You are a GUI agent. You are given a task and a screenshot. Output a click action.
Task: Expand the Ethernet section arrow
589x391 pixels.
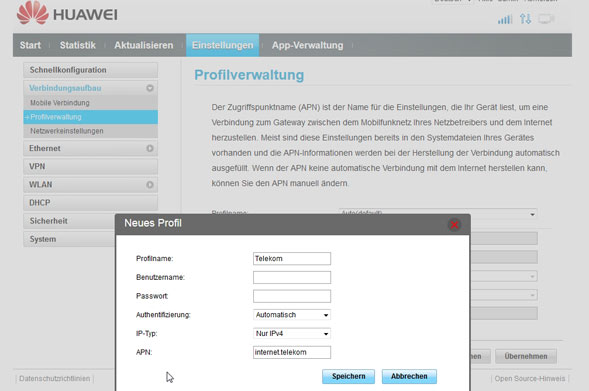click(150, 148)
